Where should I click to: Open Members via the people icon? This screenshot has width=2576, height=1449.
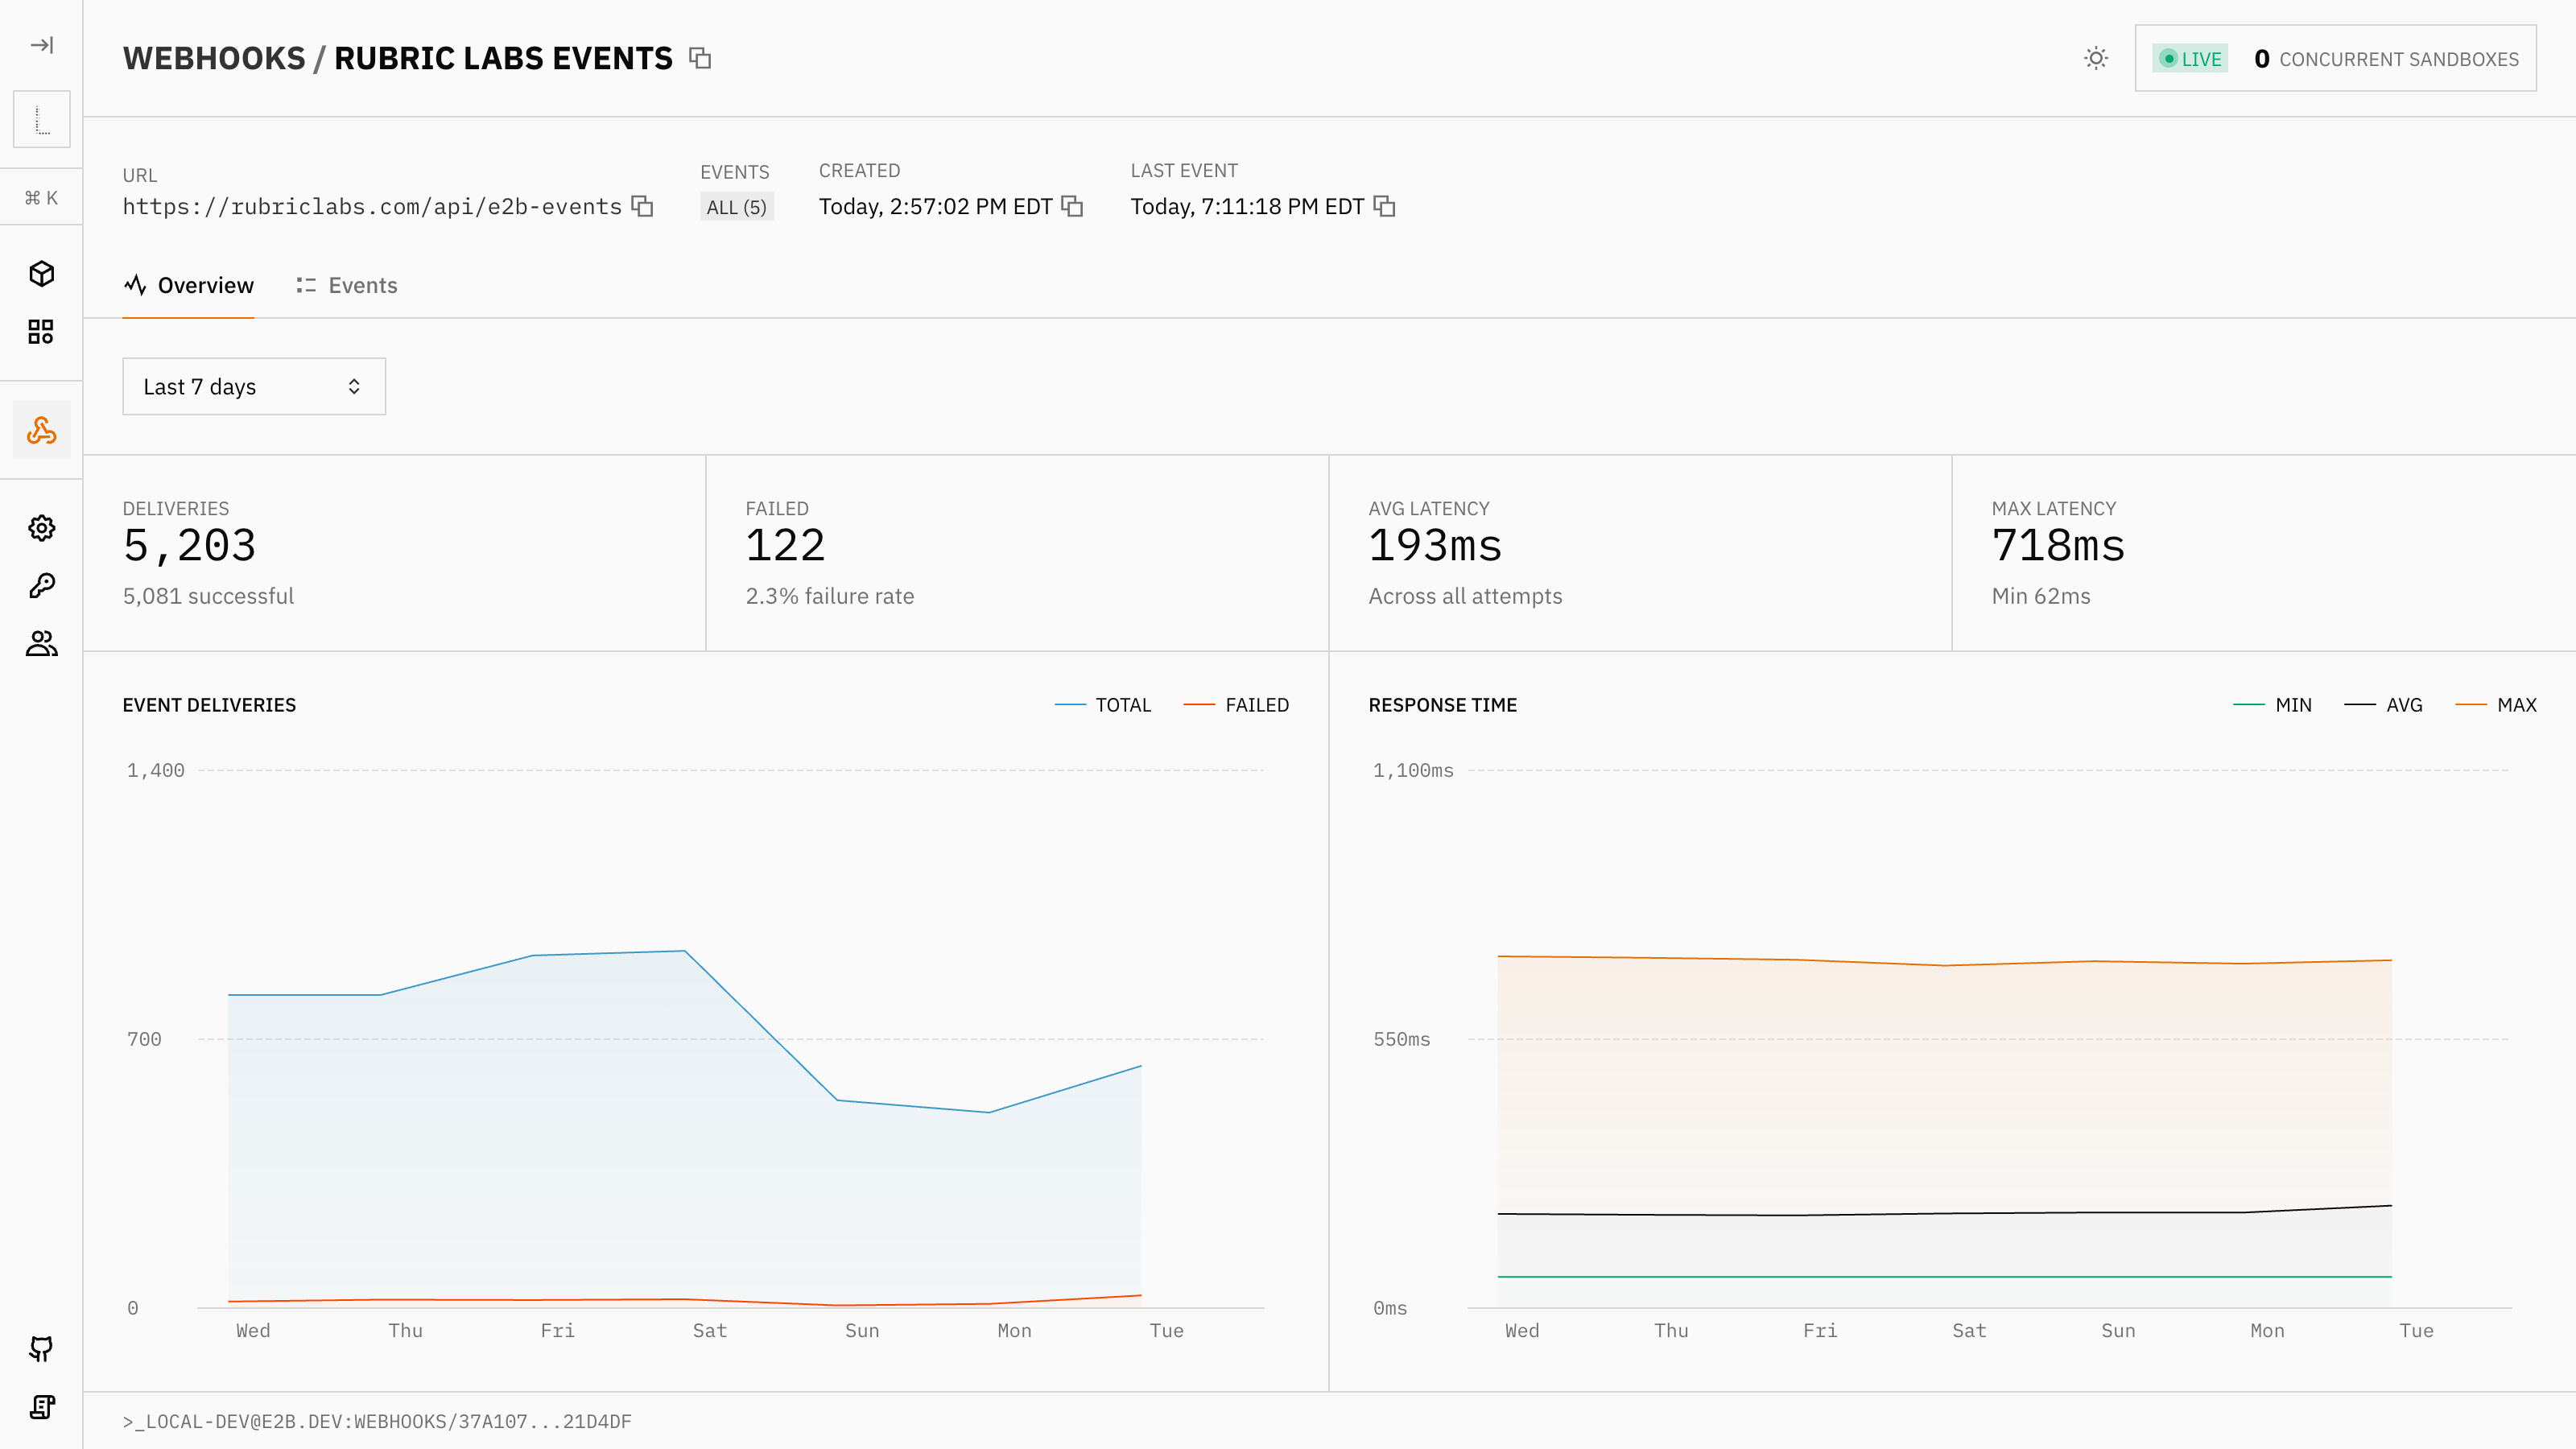point(41,644)
